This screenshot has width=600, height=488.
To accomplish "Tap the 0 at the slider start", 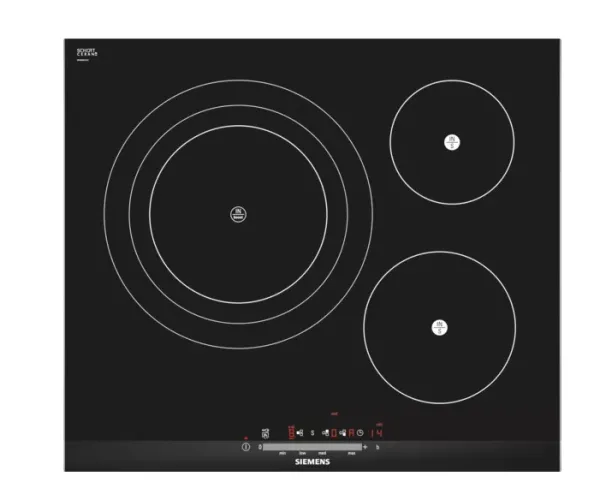I will 260,447.
